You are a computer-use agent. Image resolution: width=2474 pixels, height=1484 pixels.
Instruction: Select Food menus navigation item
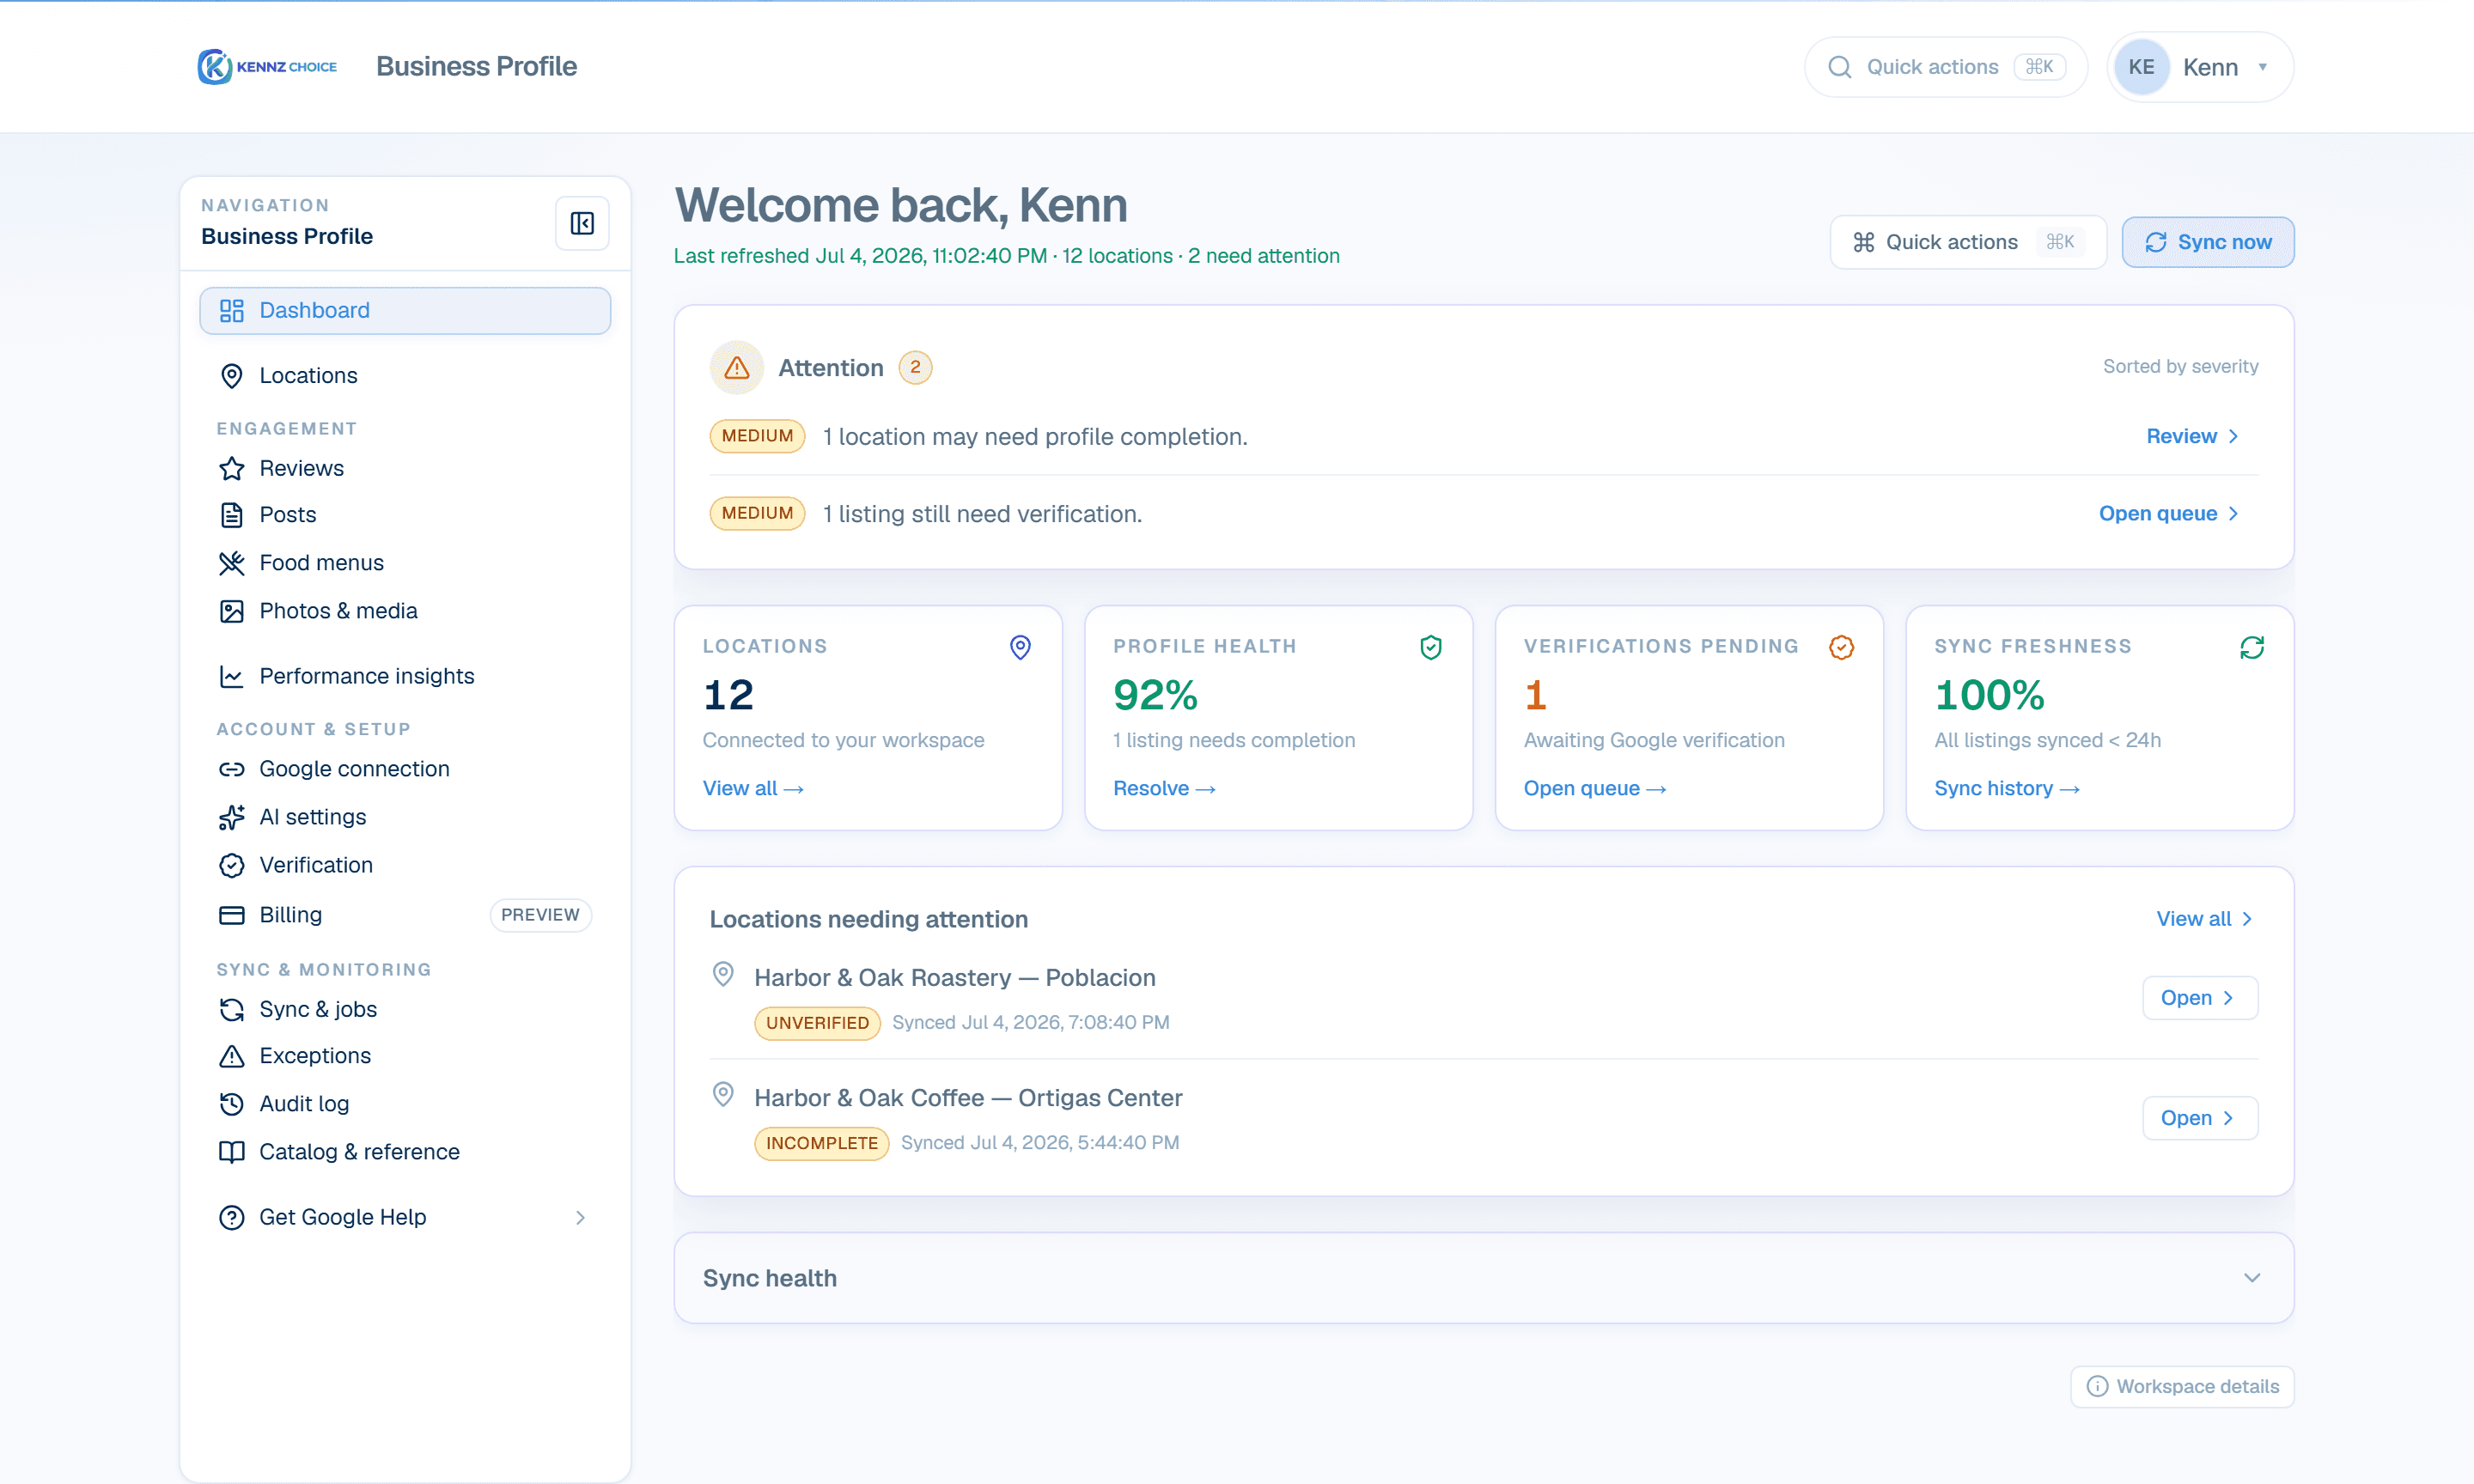click(x=405, y=563)
